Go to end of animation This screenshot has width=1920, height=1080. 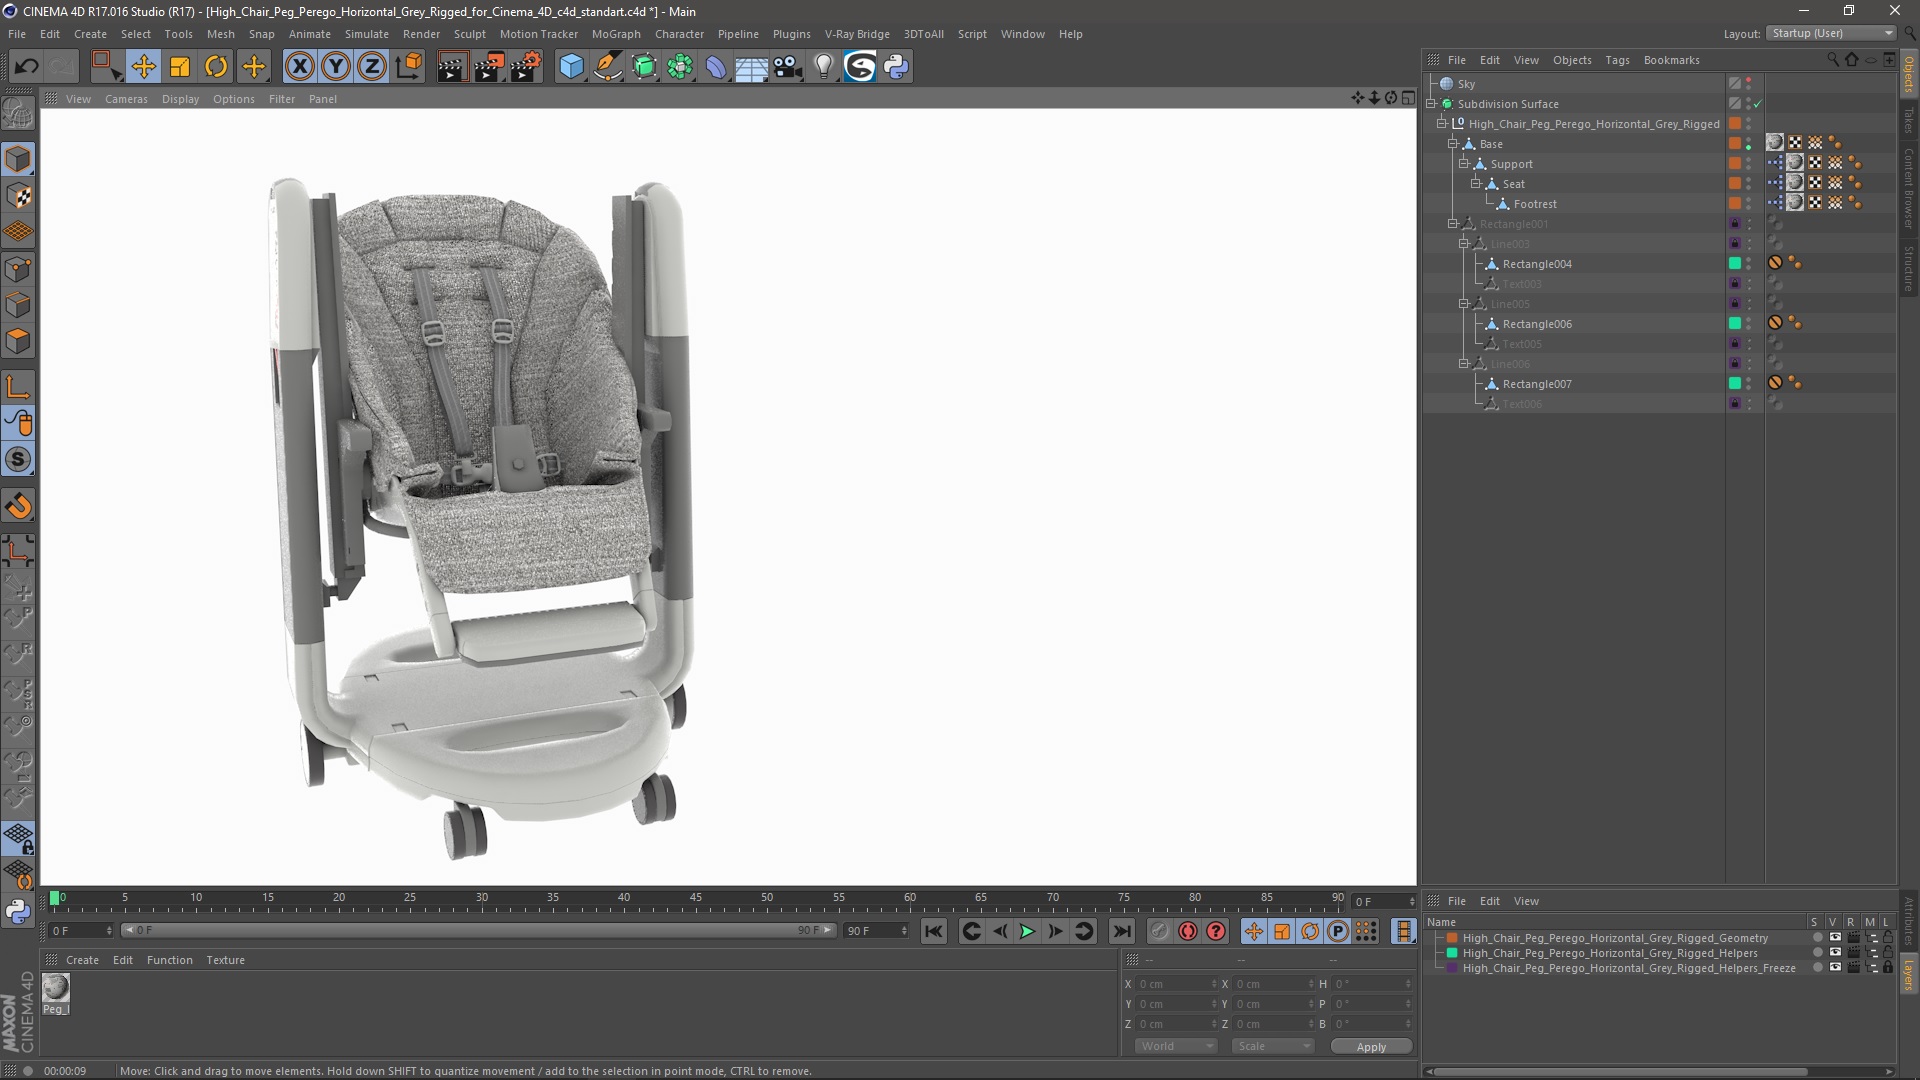(1122, 931)
